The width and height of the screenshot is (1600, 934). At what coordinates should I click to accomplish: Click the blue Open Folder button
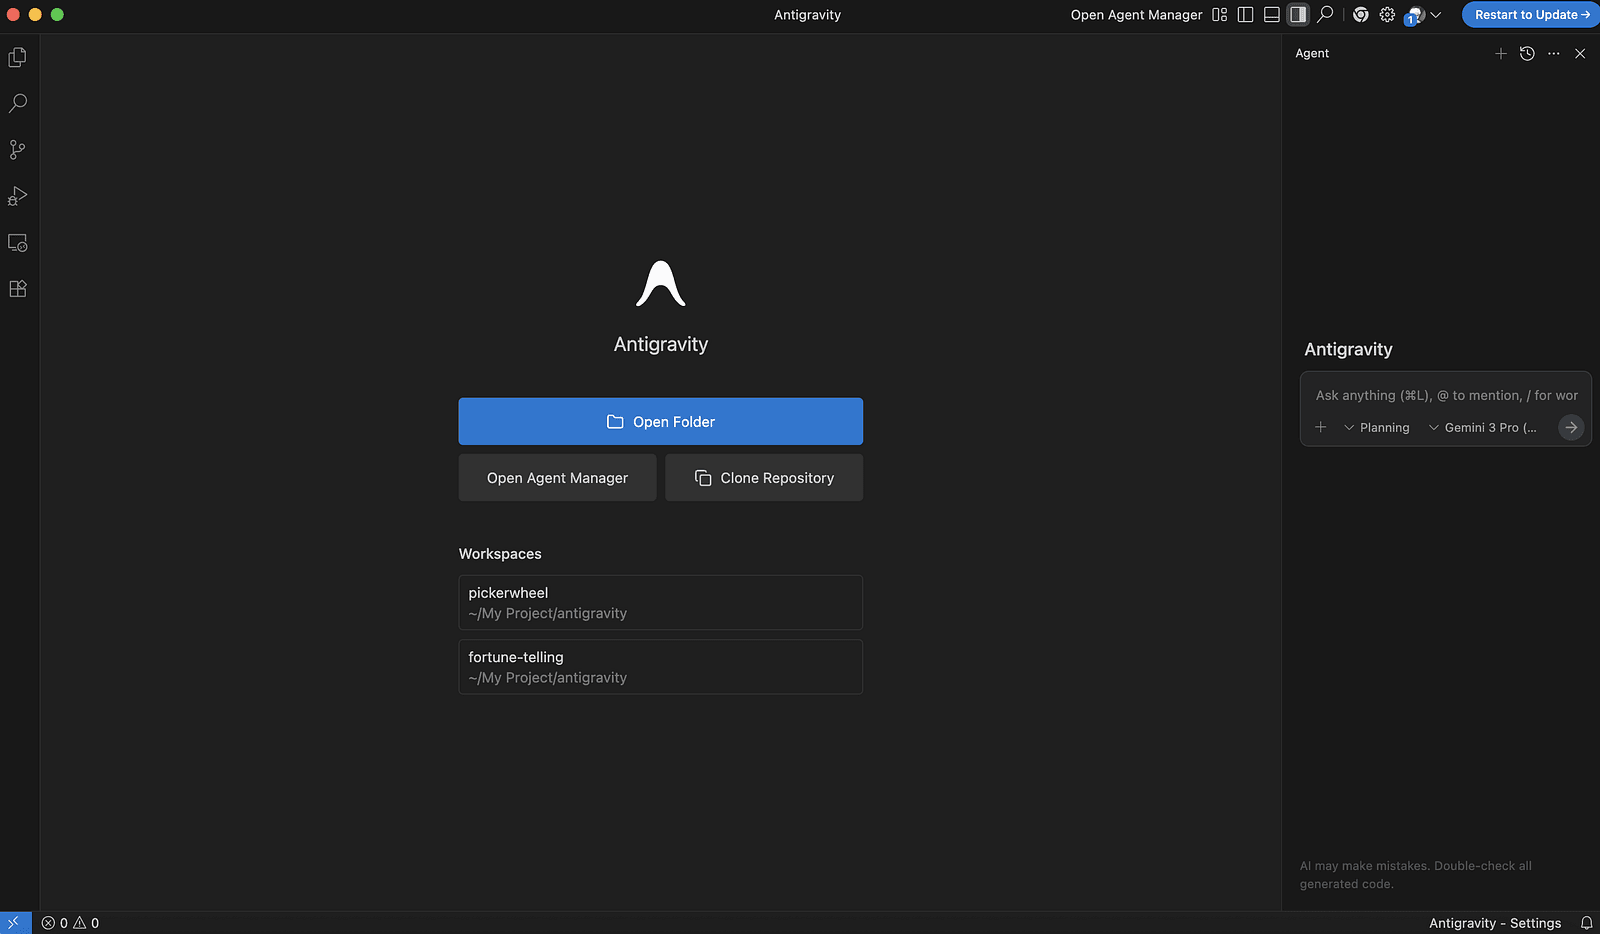click(x=660, y=422)
